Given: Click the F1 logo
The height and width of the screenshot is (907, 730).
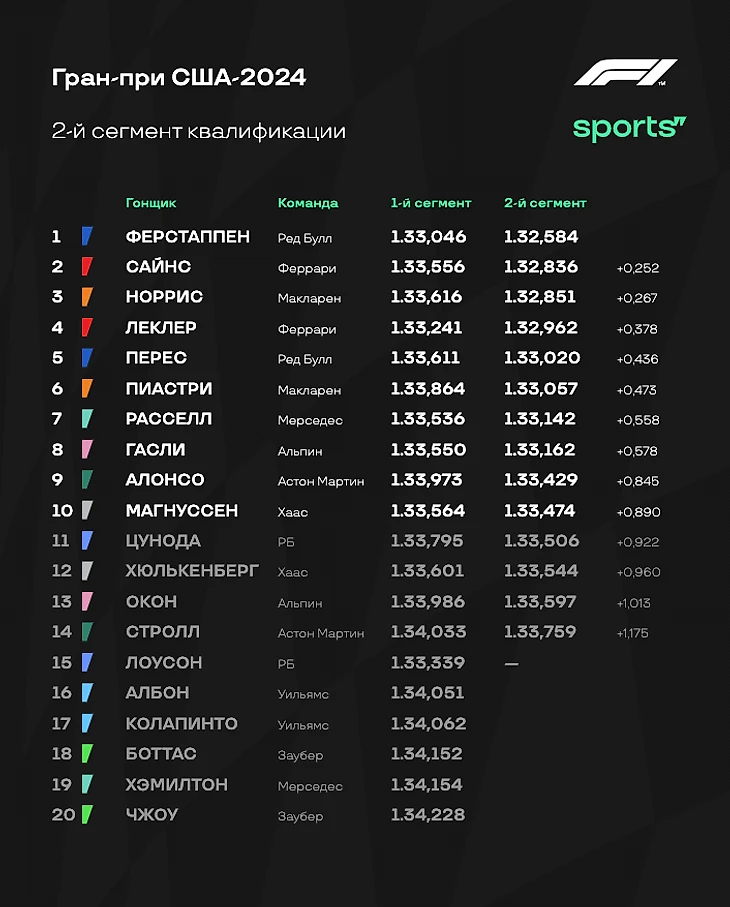Looking at the screenshot, I should pyautogui.click(x=625, y=72).
